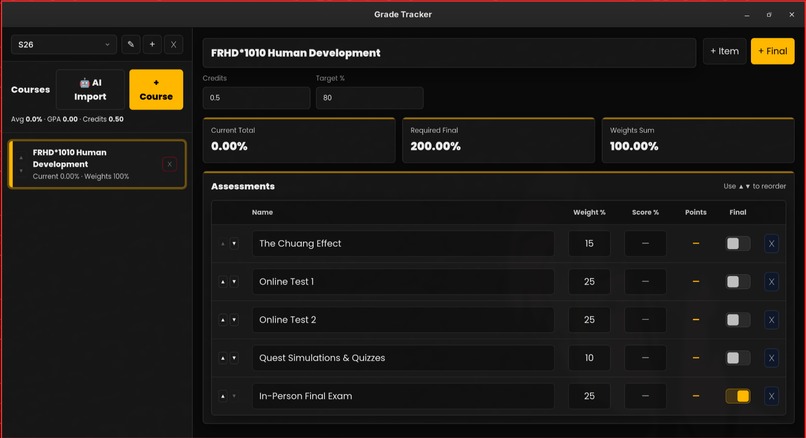Edit Online Test 2 name field
The image size is (806, 438).
(403, 320)
